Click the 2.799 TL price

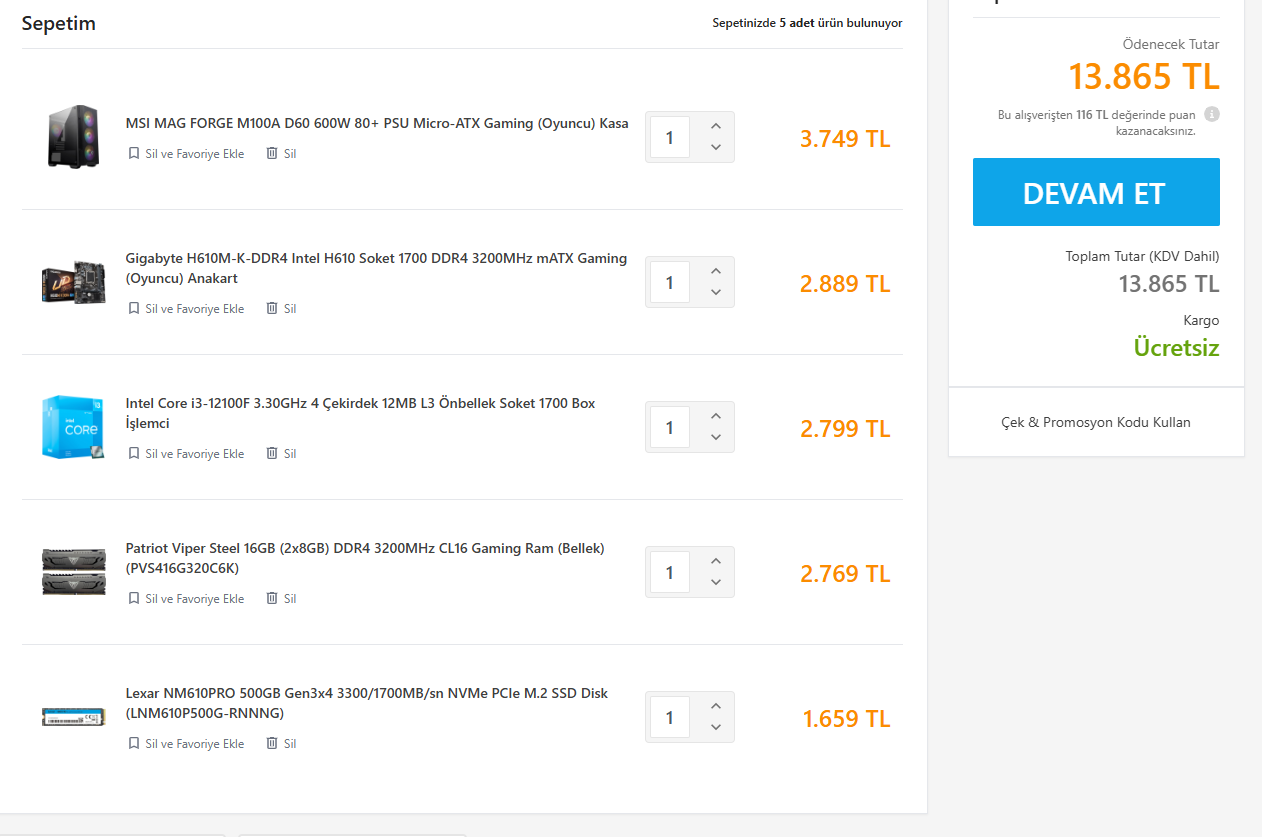click(845, 429)
